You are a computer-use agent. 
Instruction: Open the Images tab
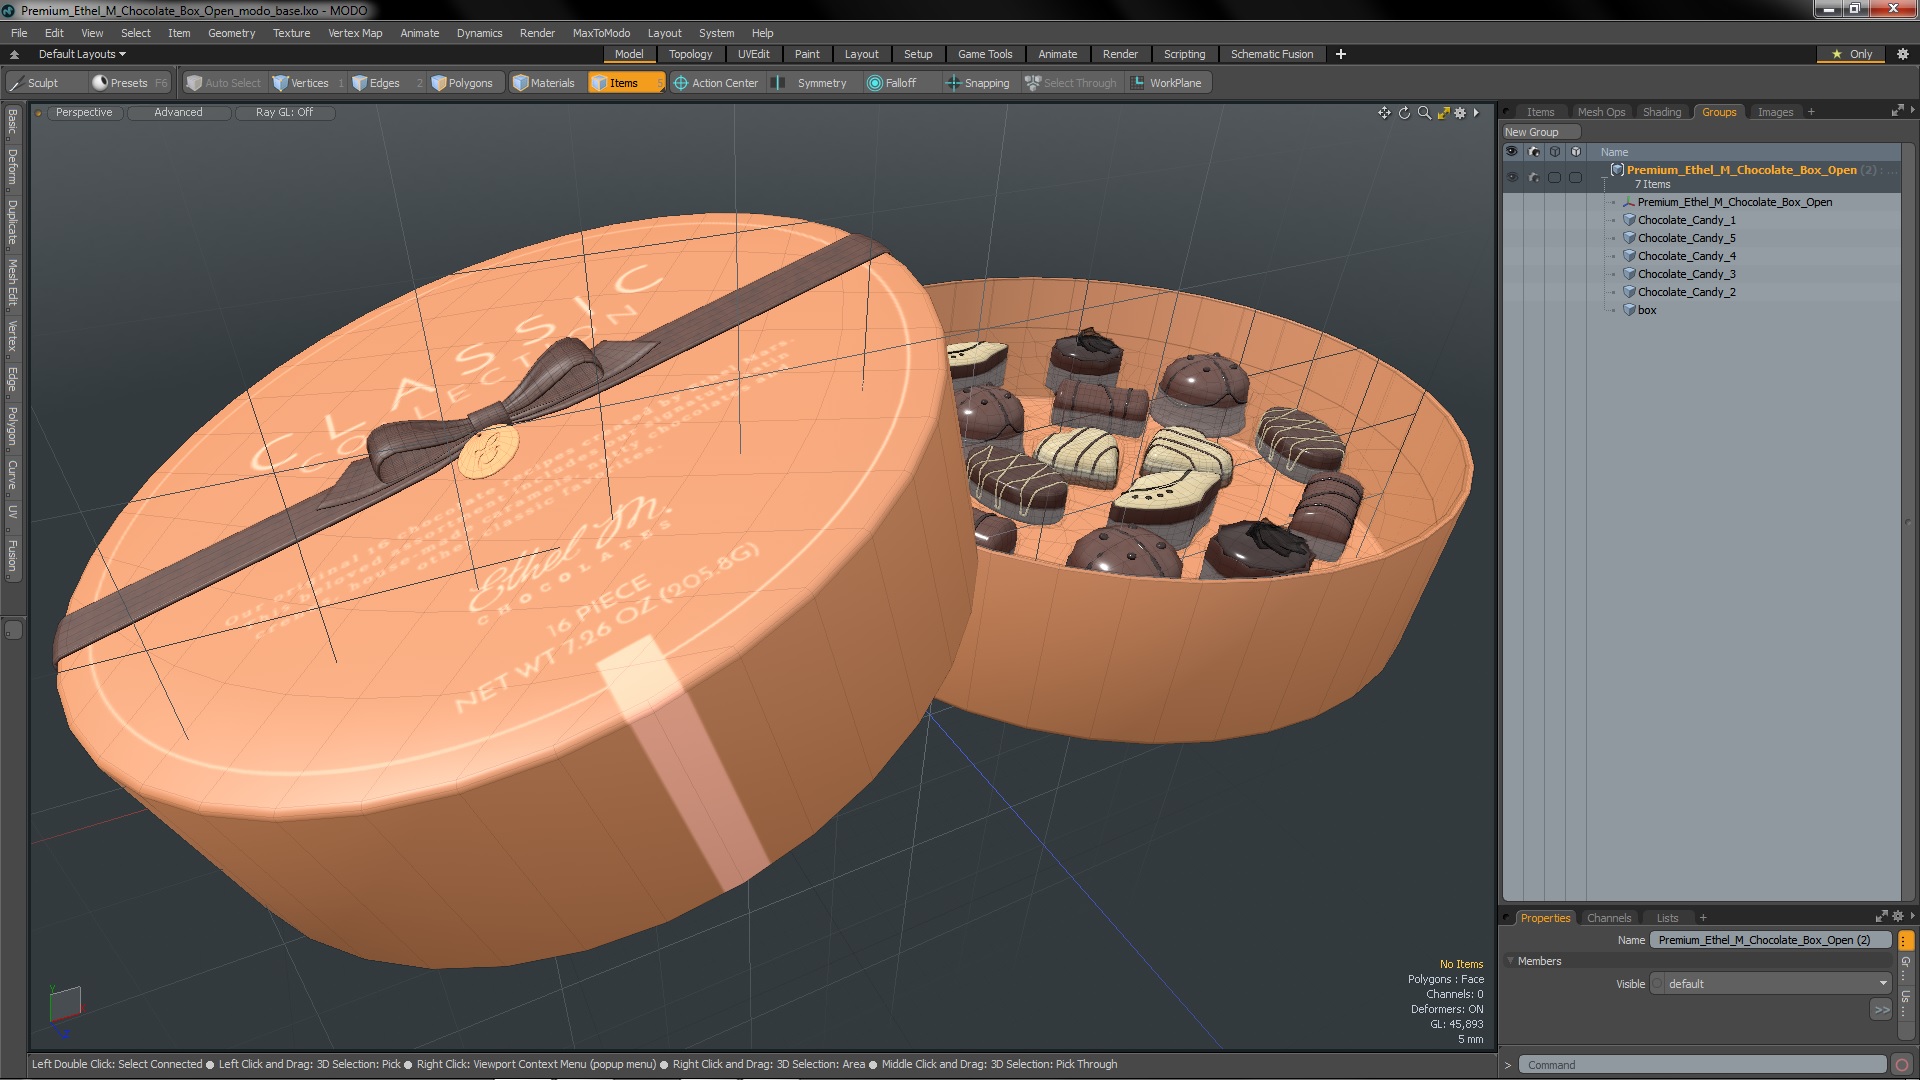click(x=1775, y=112)
